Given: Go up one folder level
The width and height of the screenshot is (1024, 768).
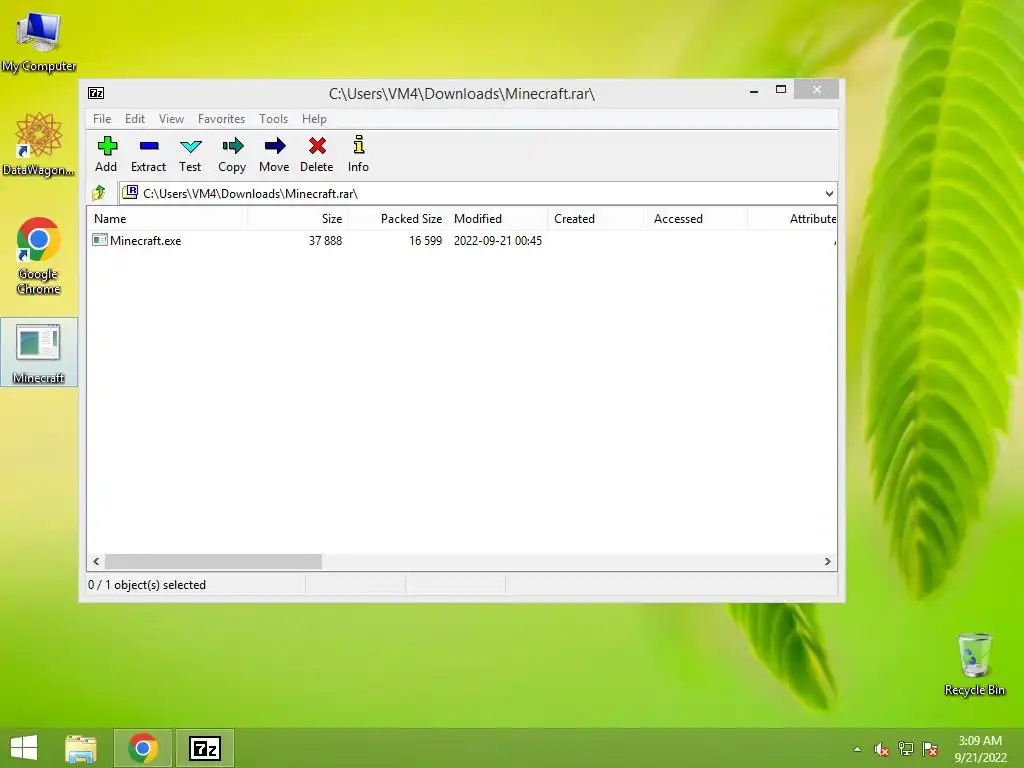Looking at the screenshot, I should click(x=99, y=193).
